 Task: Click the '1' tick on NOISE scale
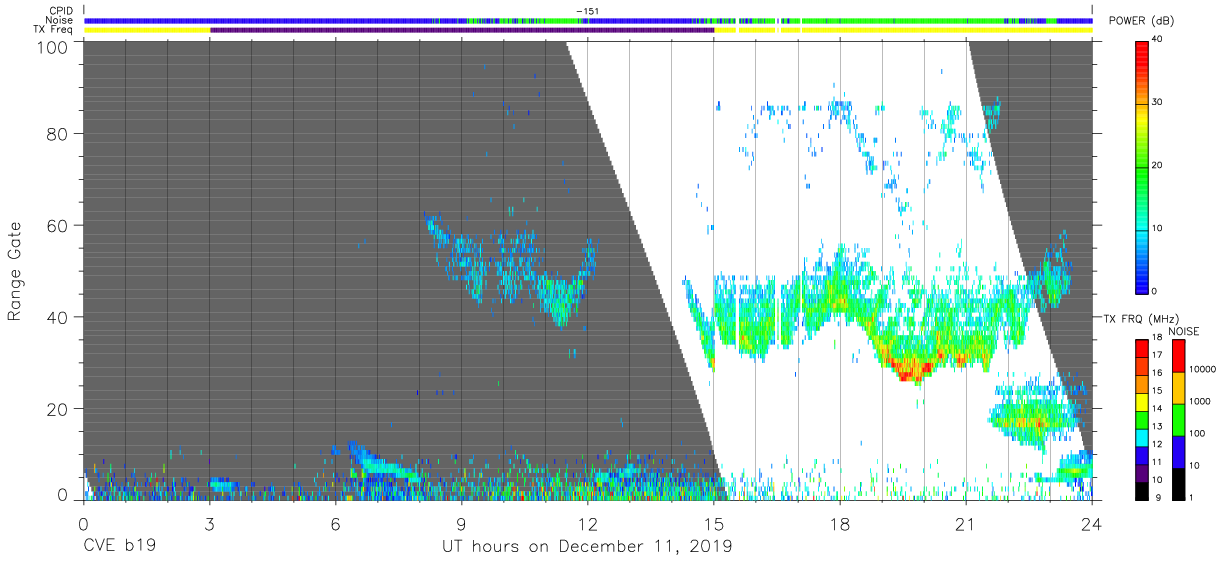click(x=1192, y=496)
